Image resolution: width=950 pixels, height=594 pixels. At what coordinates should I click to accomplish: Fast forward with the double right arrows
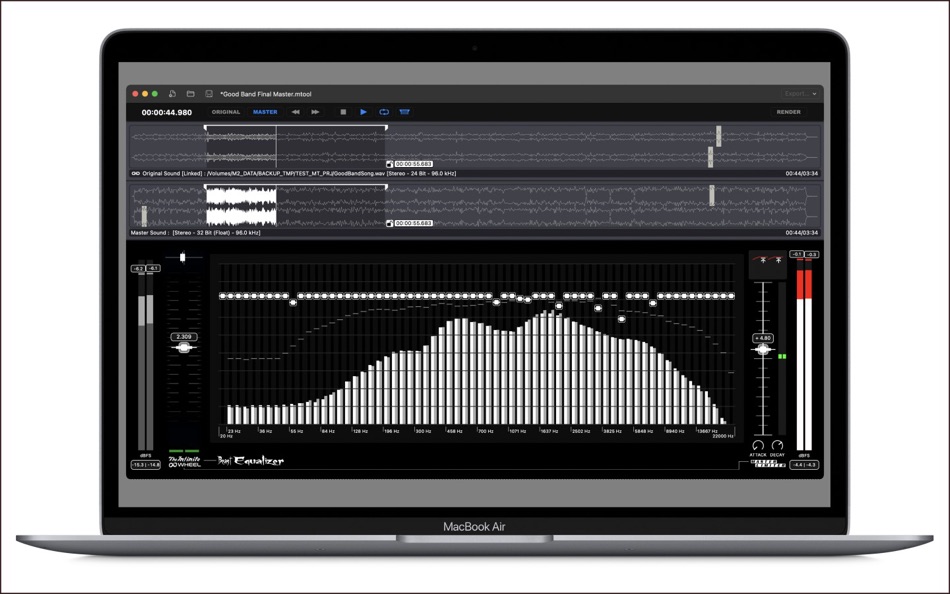(315, 112)
